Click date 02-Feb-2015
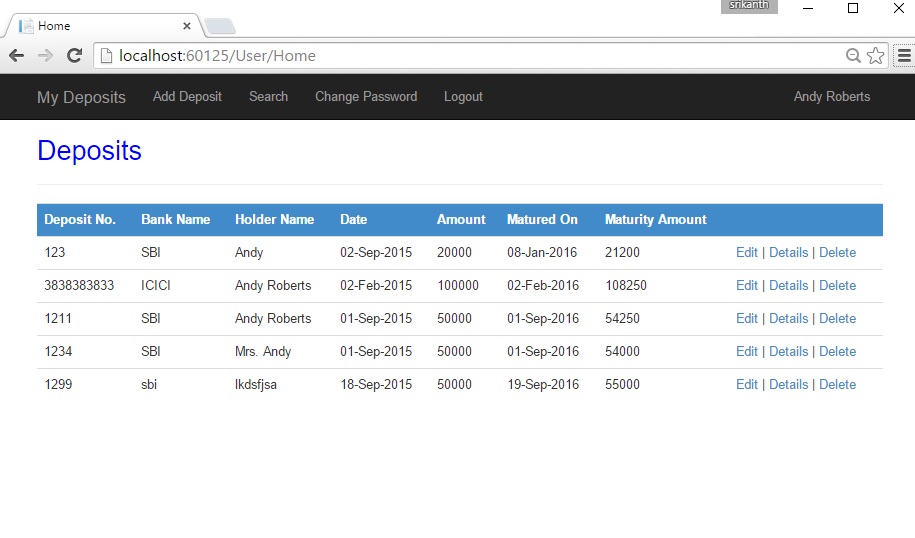915x538 pixels. pyautogui.click(x=376, y=285)
